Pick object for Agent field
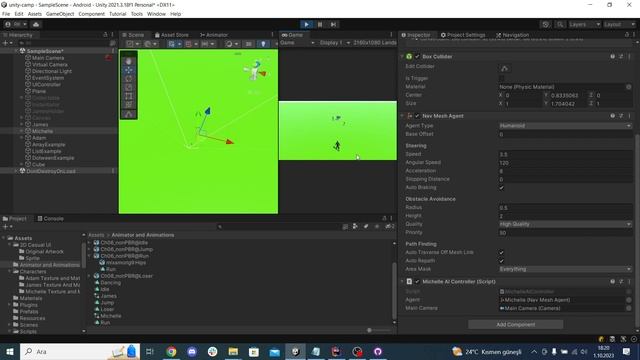The width and height of the screenshot is (640, 360). (629, 300)
